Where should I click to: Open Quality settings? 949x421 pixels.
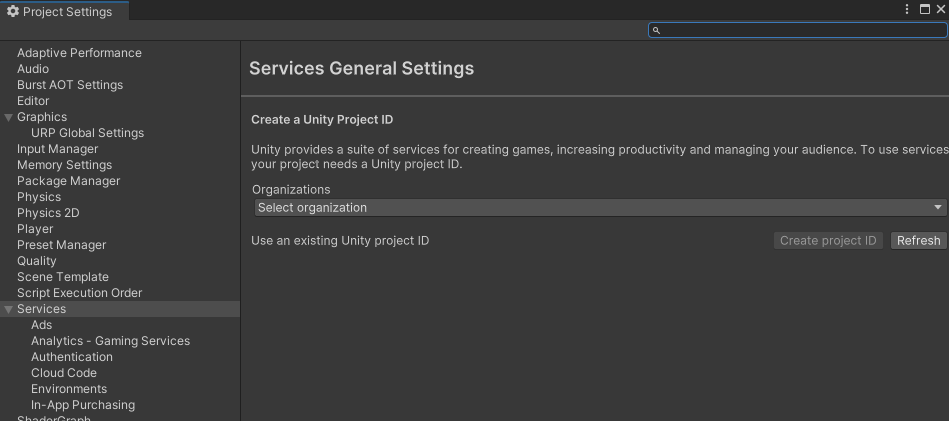coord(36,261)
